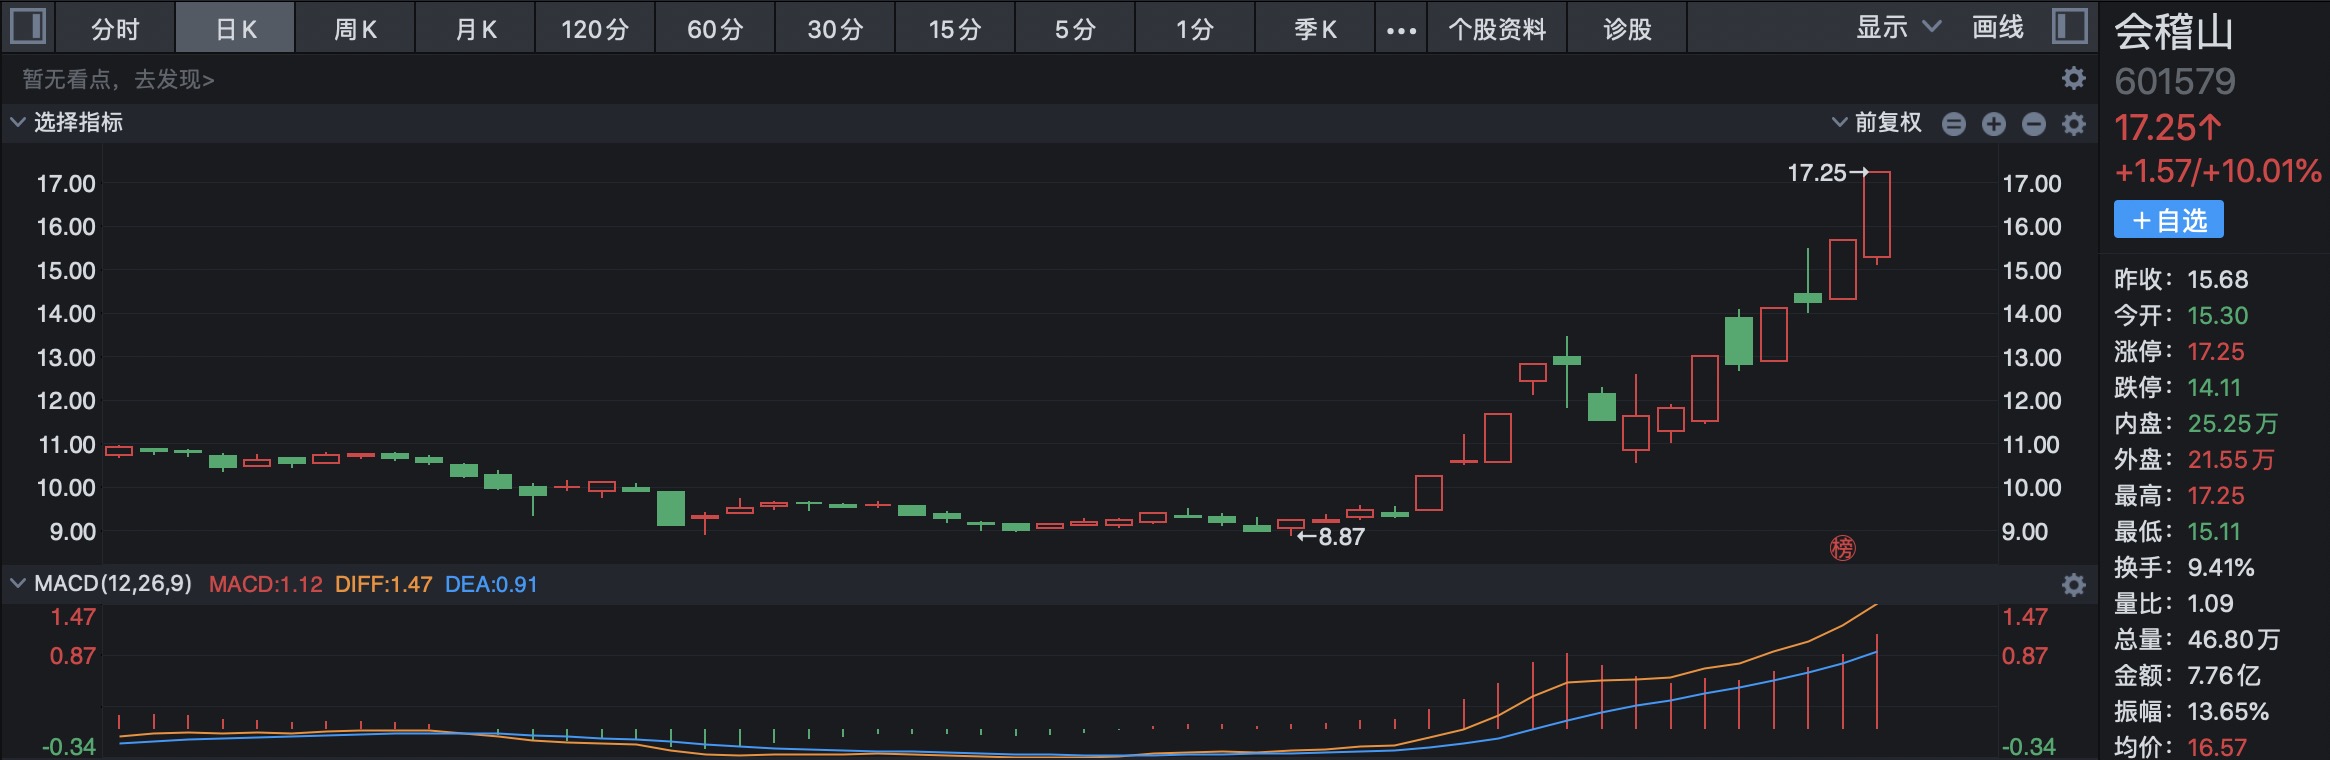Click the plus zoom-in chart icon
2330x760 pixels.
pos(1994,123)
